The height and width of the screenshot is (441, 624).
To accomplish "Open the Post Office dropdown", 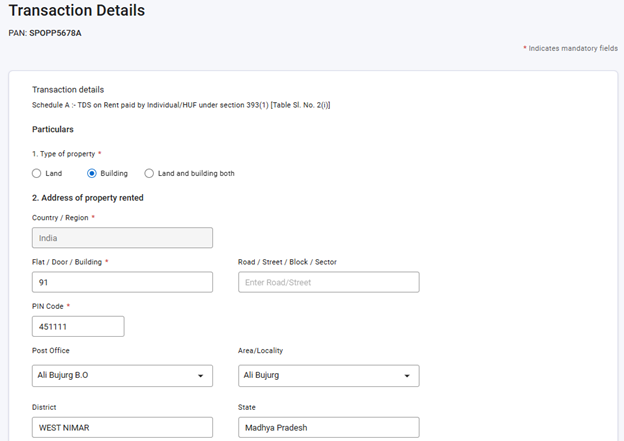I will click(x=122, y=376).
